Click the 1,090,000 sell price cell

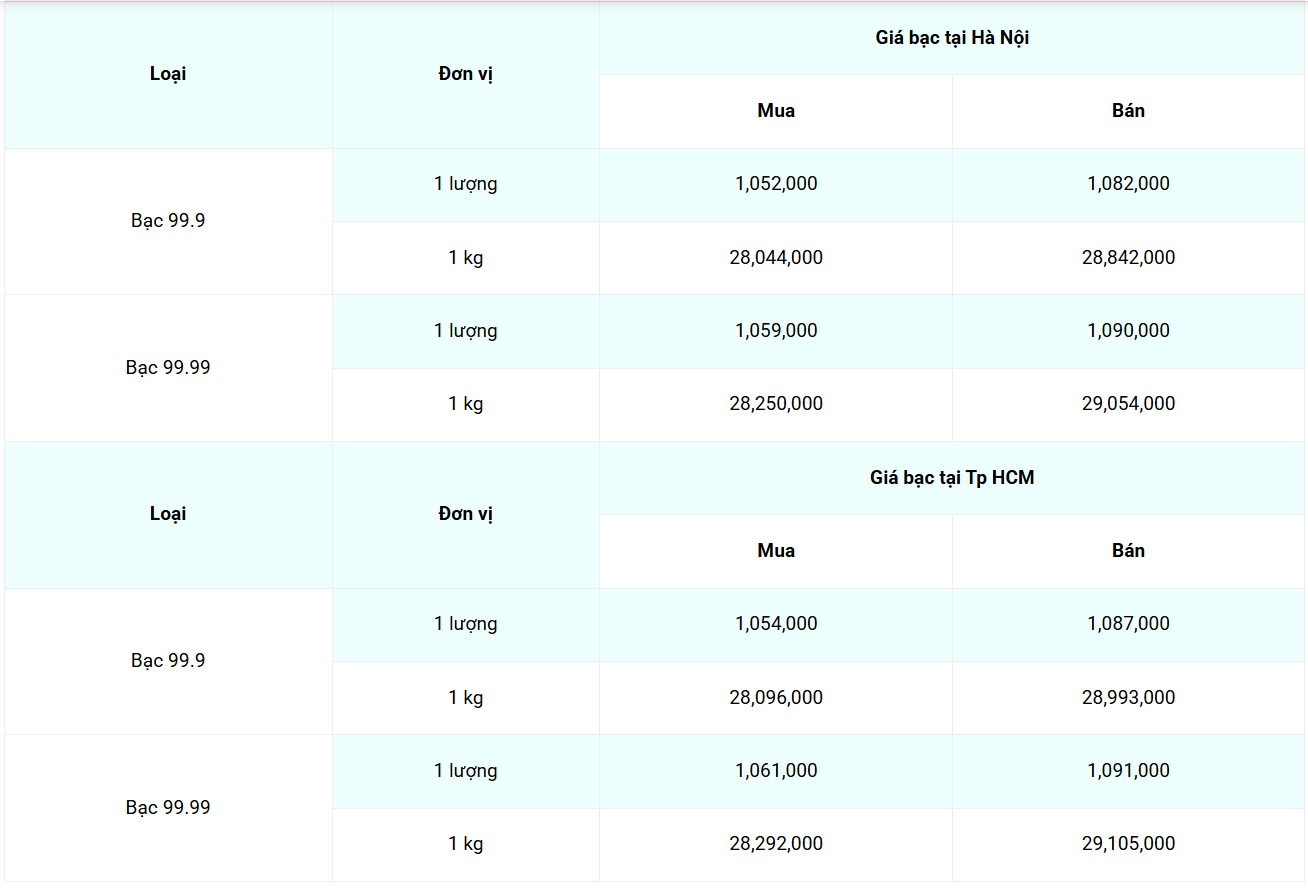click(x=1128, y=331)
